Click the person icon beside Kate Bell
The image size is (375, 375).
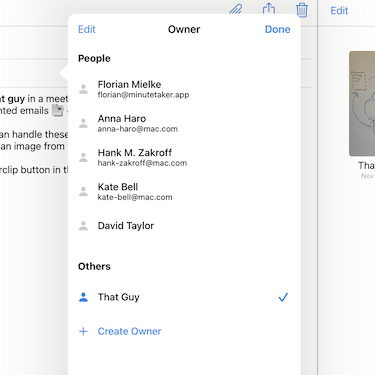(83, 191)
